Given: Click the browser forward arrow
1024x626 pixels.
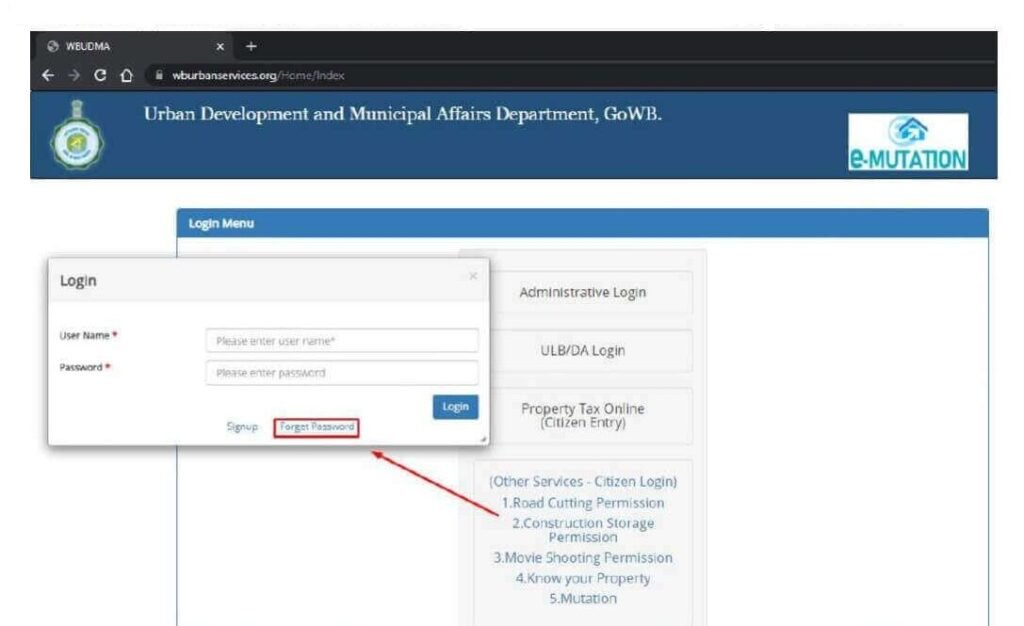Looking at the screenshot, I should (x=74, y=75).
